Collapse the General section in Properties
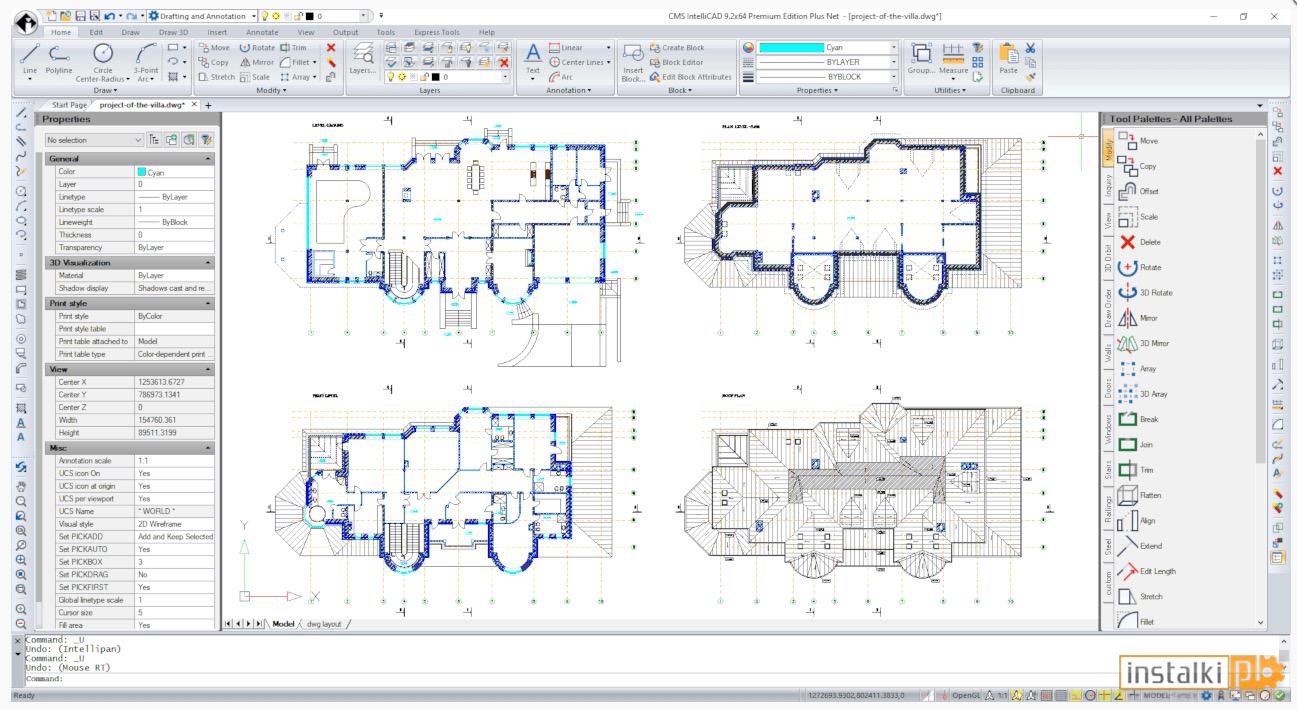Viewport: 1297px width, 710px height. pos(208,159)
